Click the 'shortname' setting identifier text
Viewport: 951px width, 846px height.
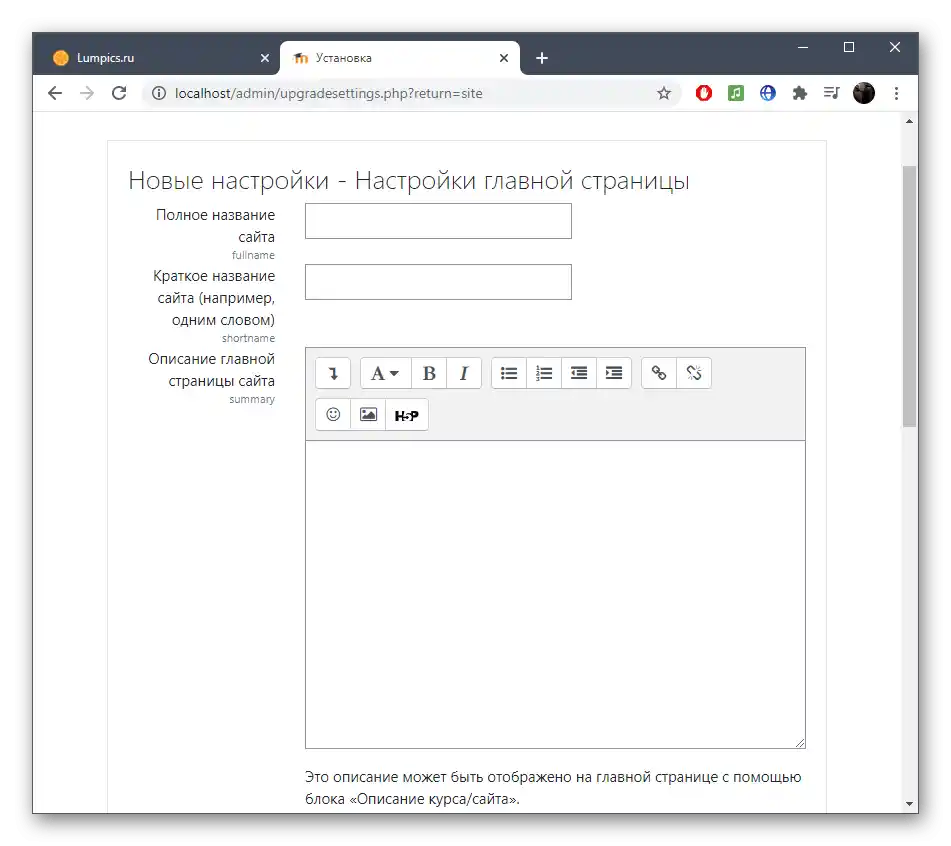[248, 338]
